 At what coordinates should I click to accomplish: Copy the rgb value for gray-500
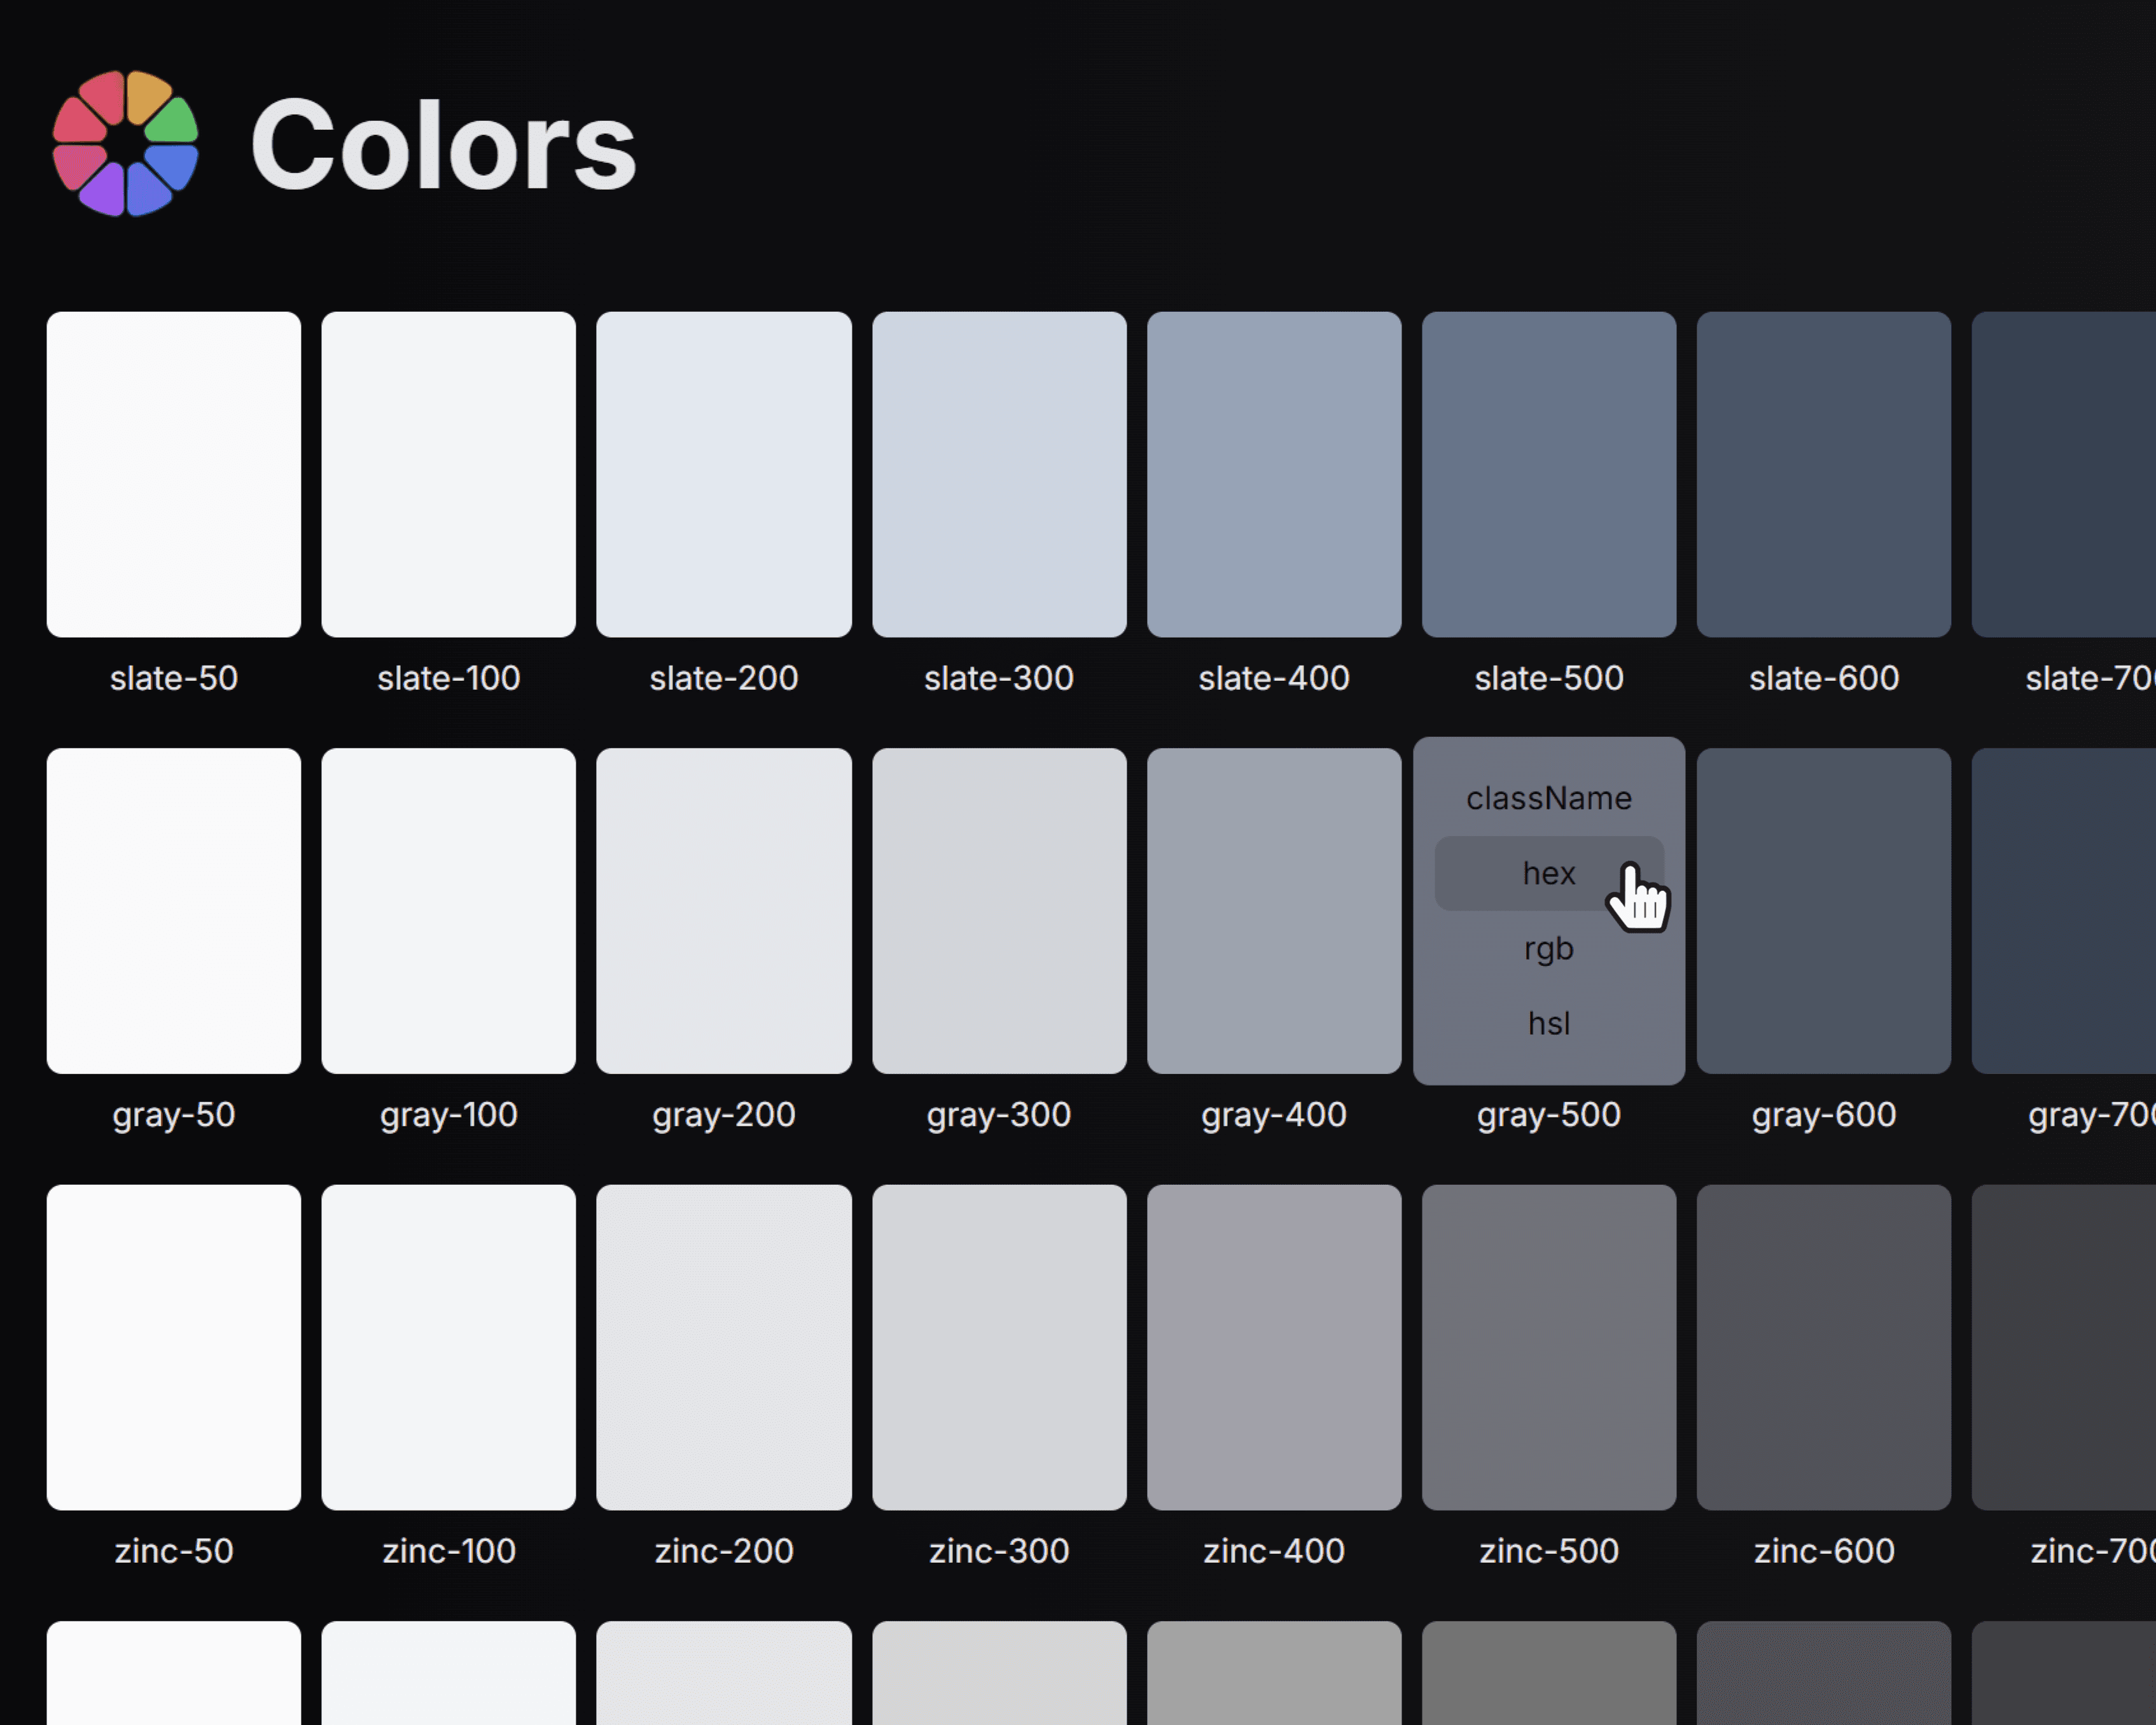(x=1548, y=948)
